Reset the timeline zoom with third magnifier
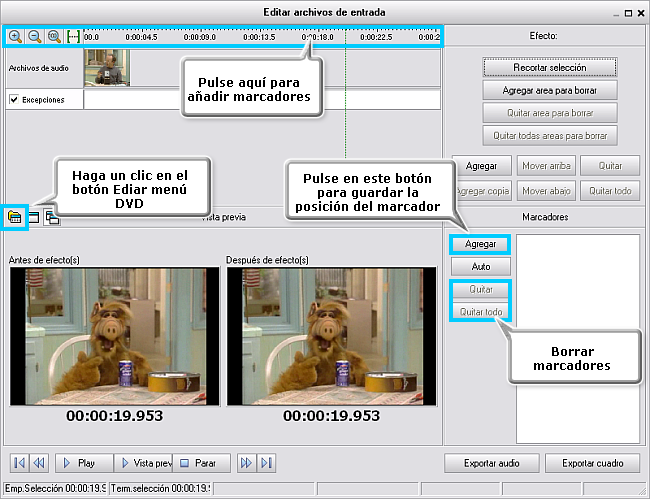Viewport: 650px width, 499px height. (x=54, y=36)
